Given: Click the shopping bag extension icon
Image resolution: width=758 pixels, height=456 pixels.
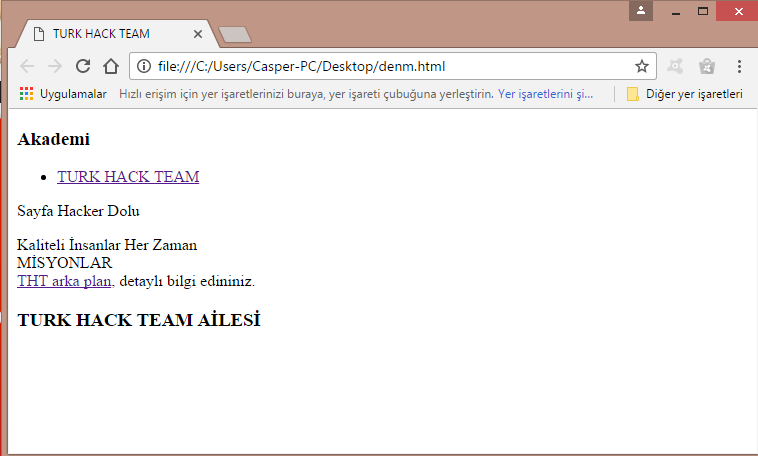Looking at the screenshot, I should pyautogui.click(x=707, y=66).
